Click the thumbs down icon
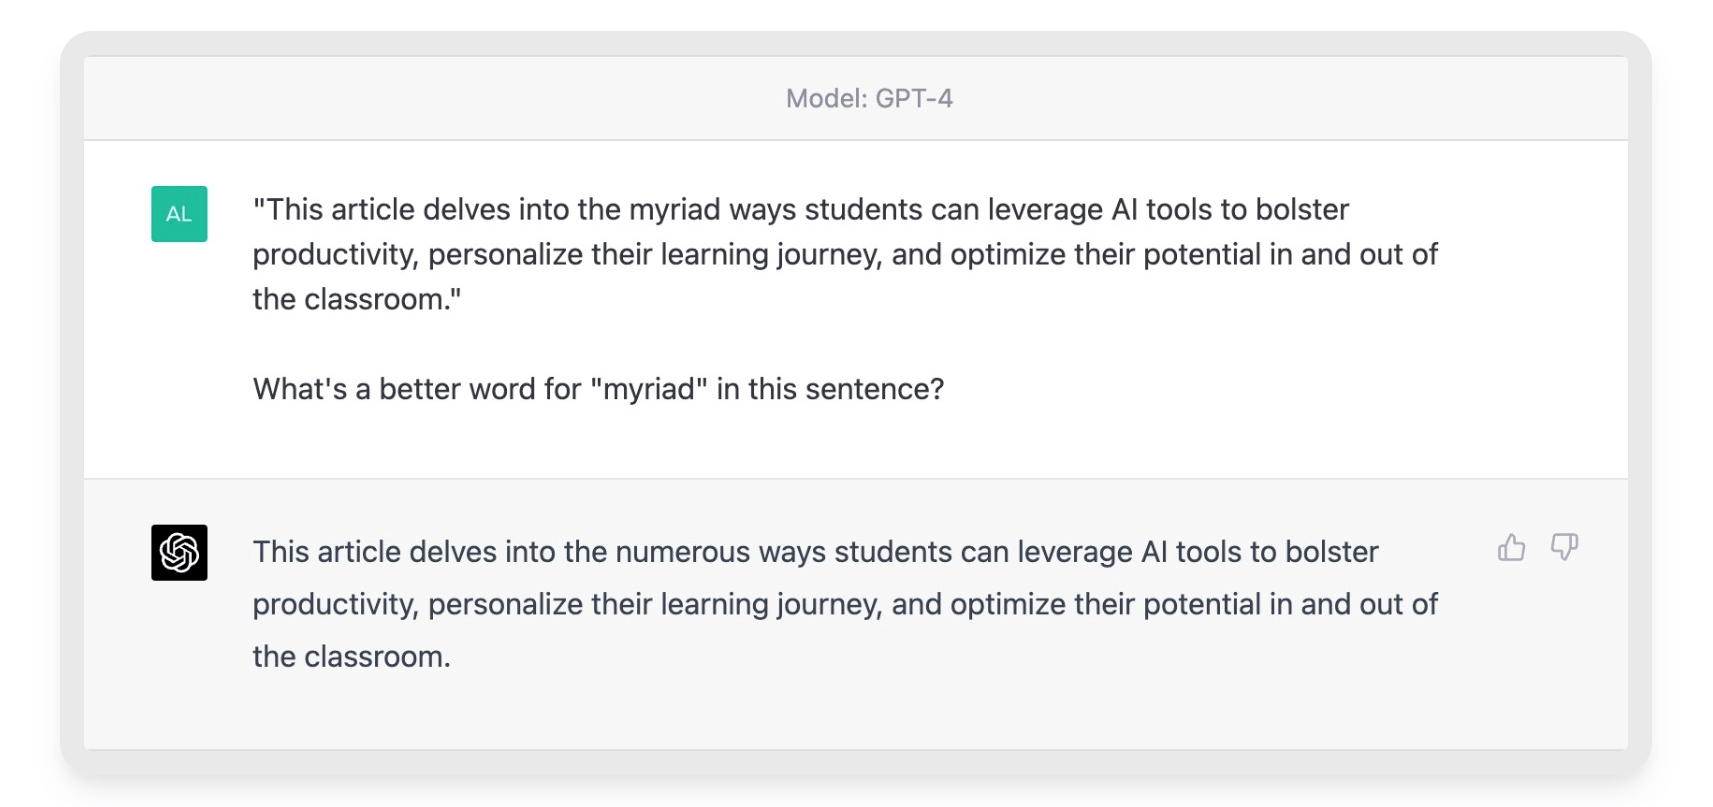1713x807 pixels. (1564, 547)
